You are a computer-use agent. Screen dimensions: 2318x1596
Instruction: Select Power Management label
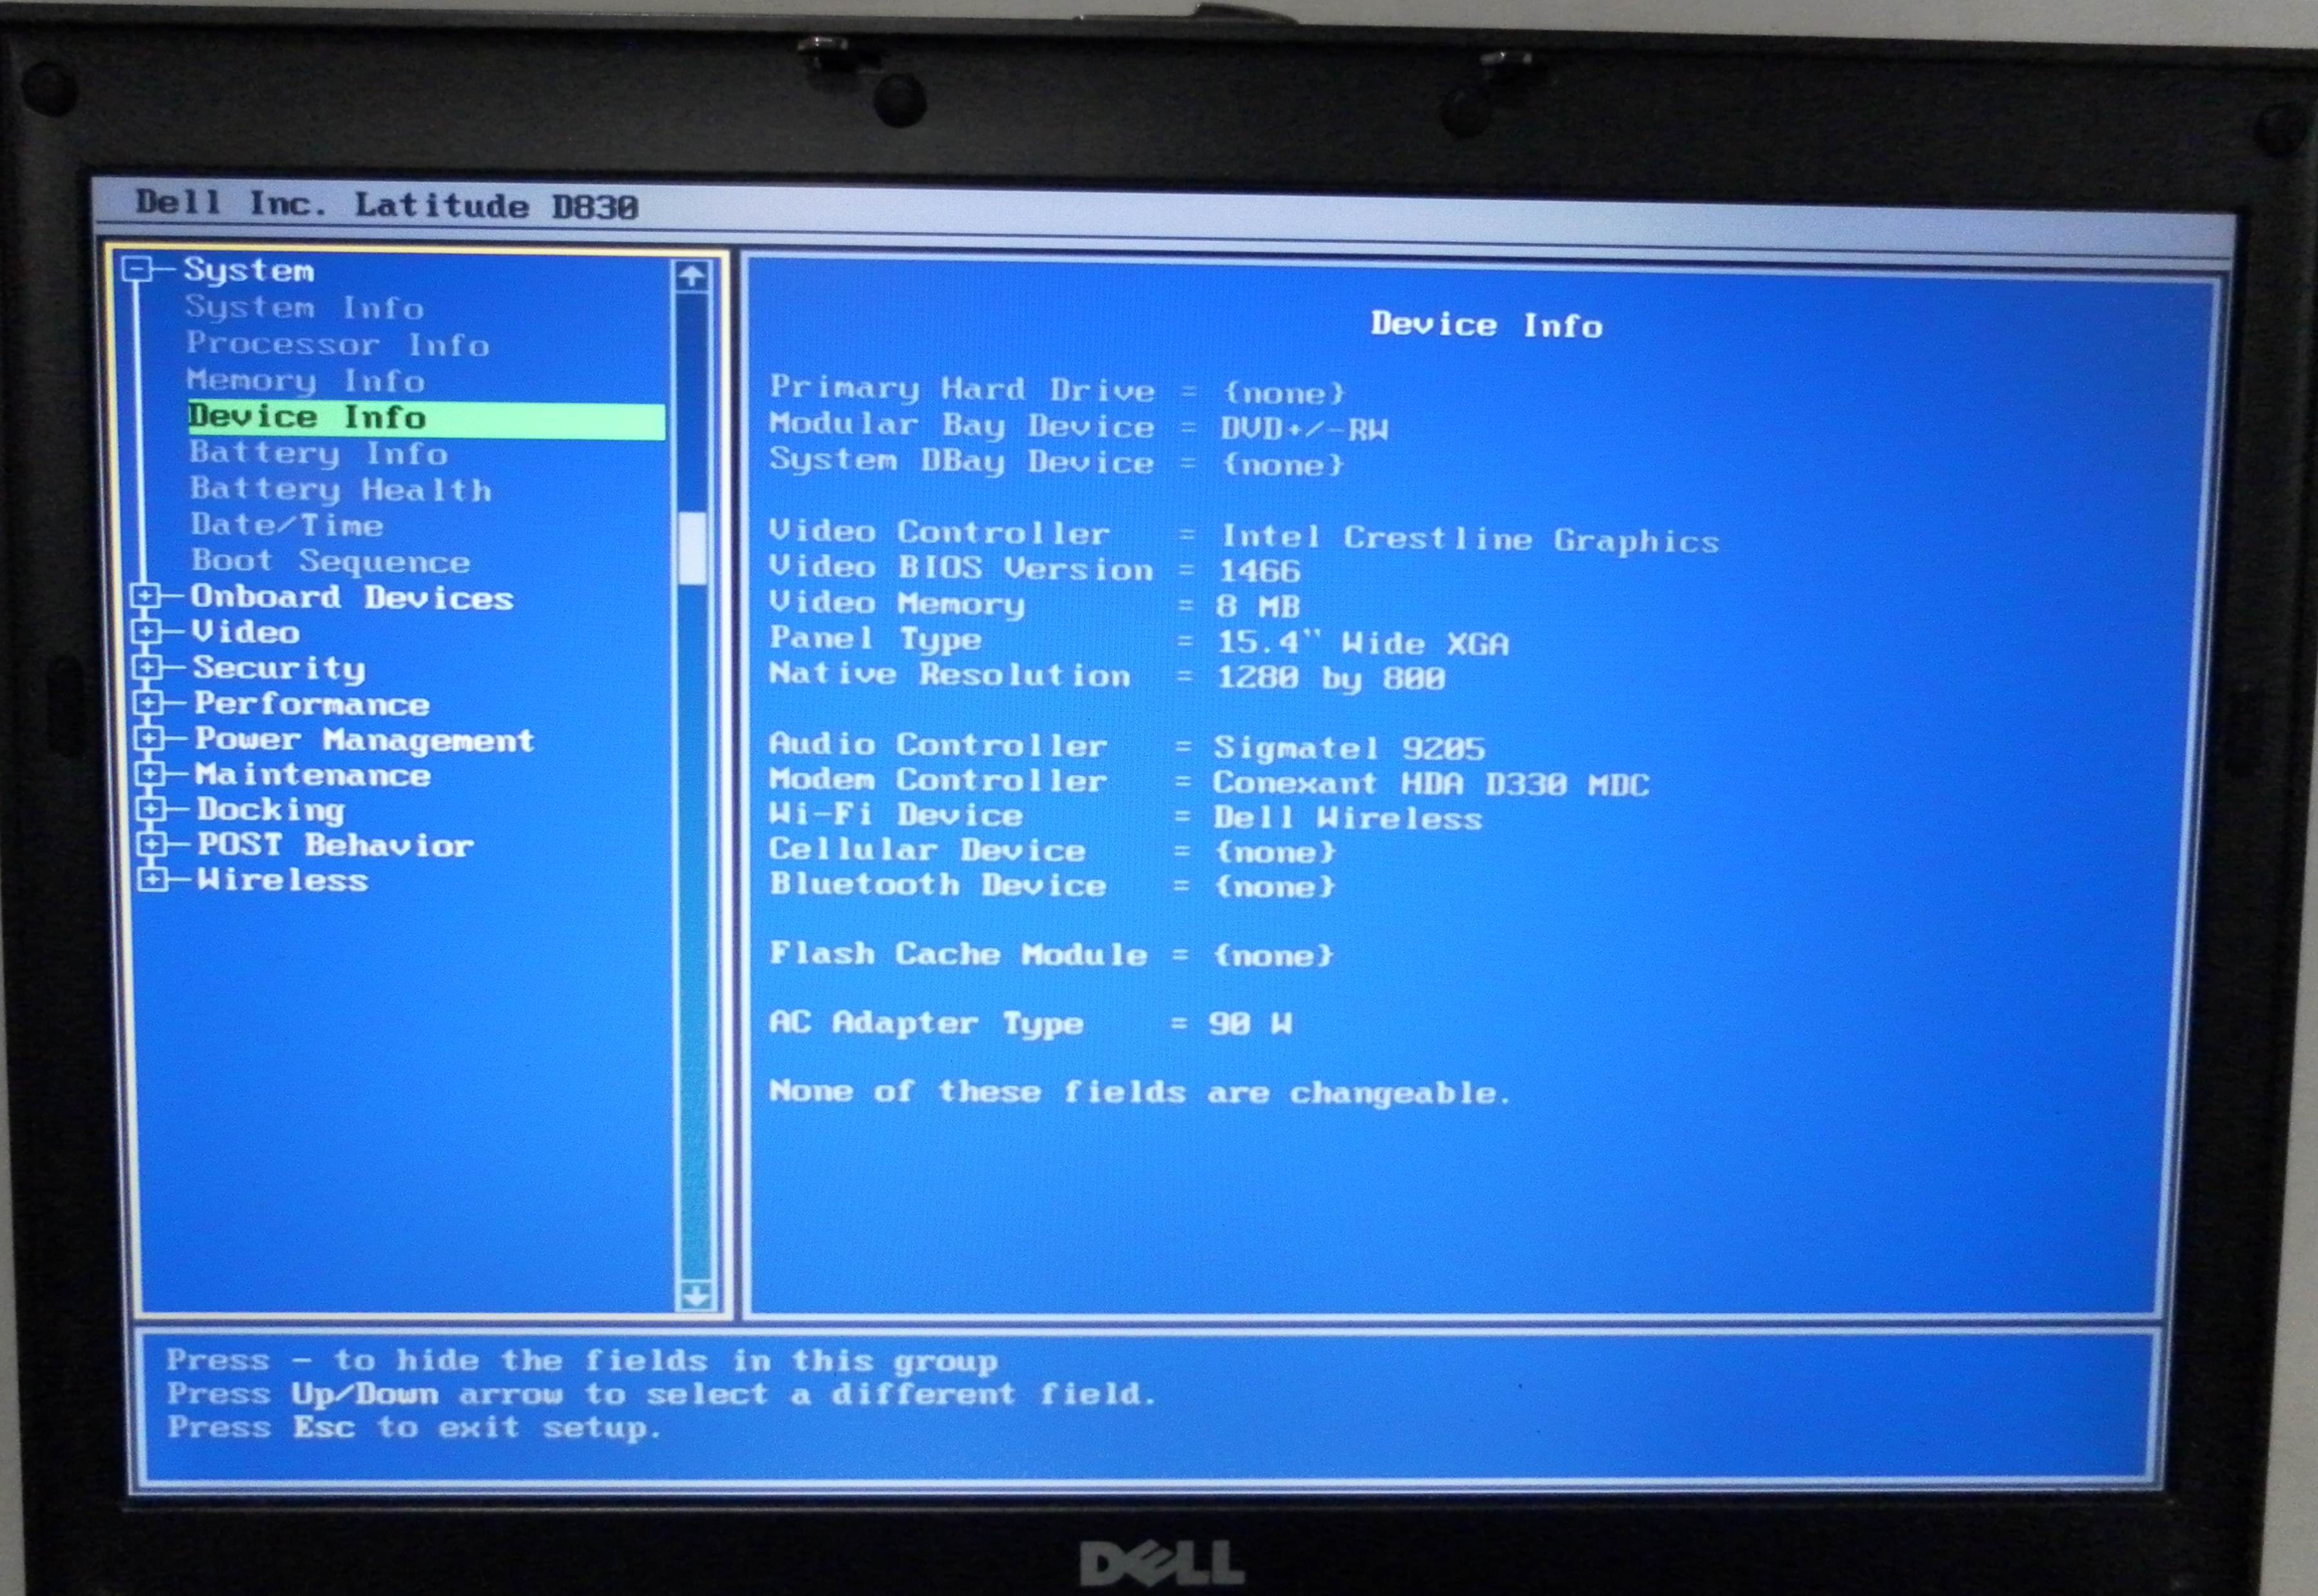coord(365,740)
